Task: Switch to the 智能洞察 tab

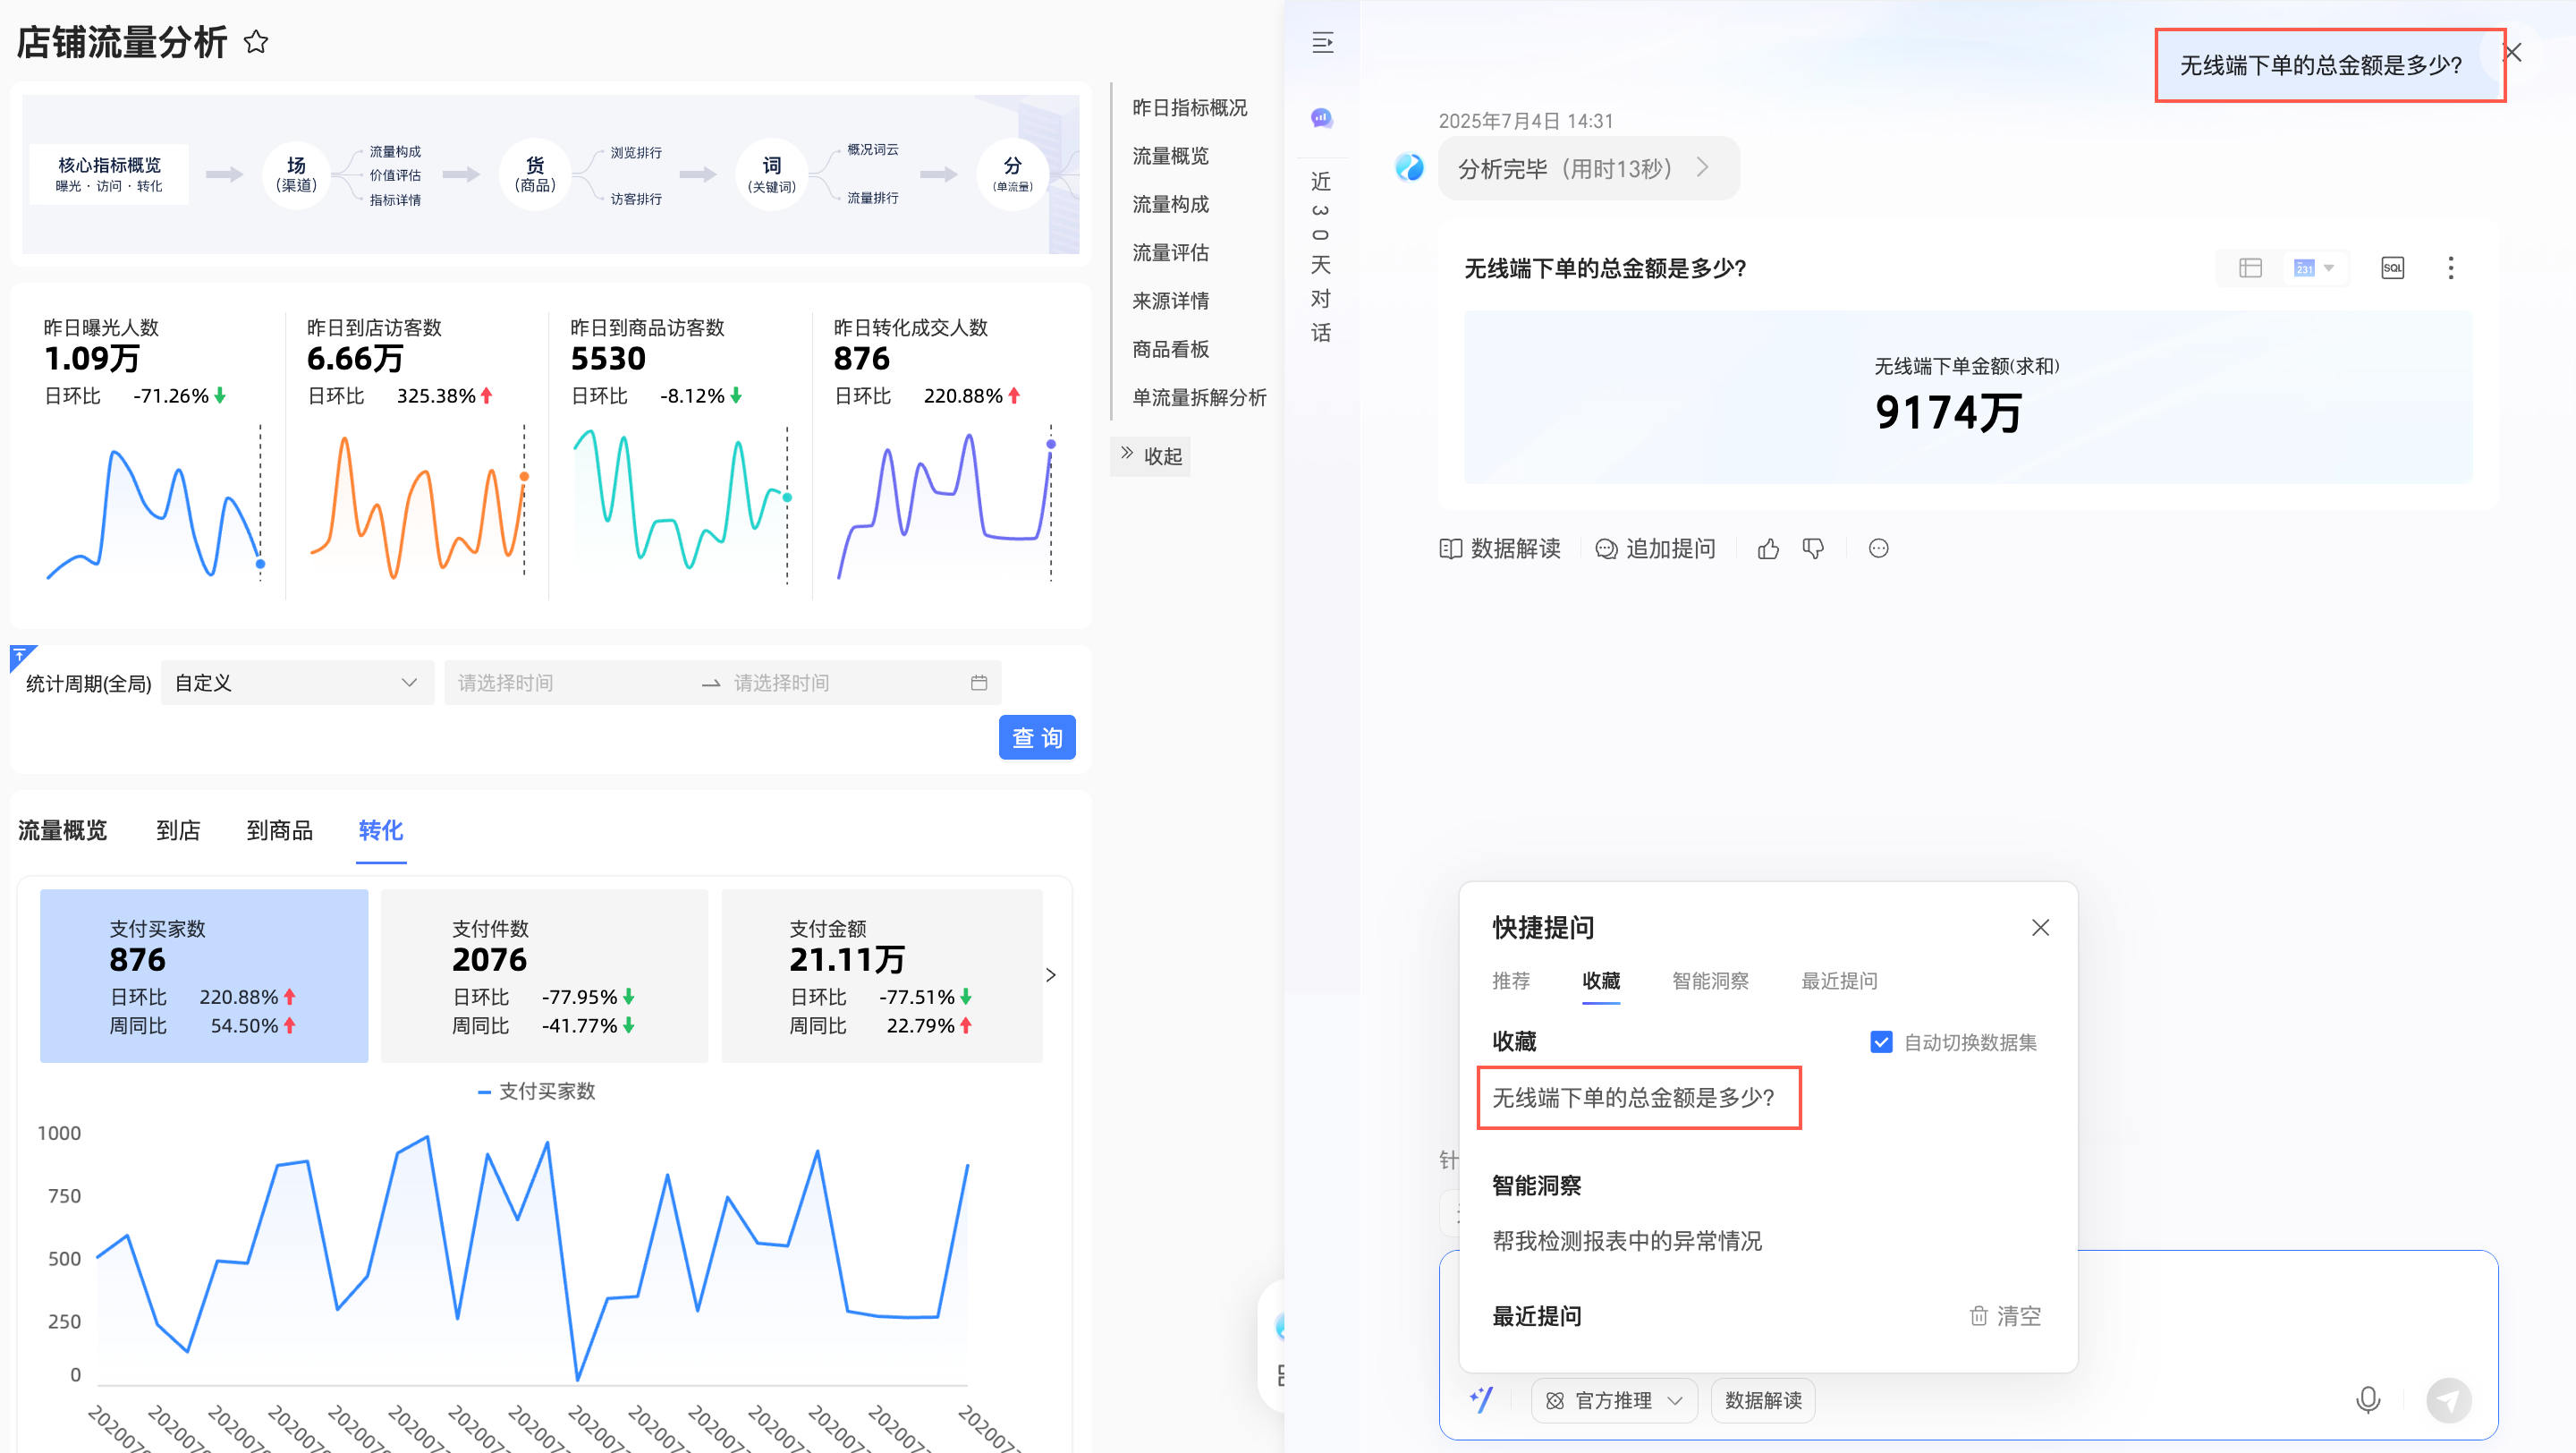Action: (1710, 981)
